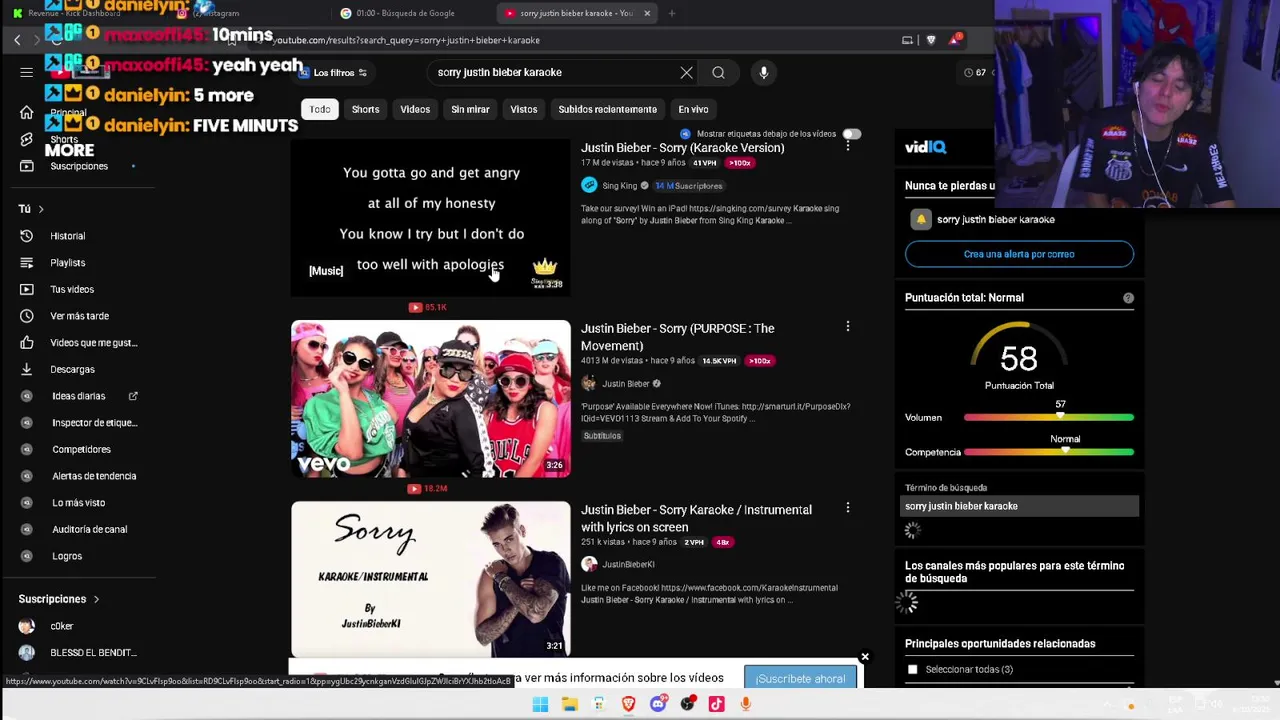The width and height of the screenshot is (1280, 720).
Task: Open vidIQ Ideas diarias
Action: [x=78, y=396]
